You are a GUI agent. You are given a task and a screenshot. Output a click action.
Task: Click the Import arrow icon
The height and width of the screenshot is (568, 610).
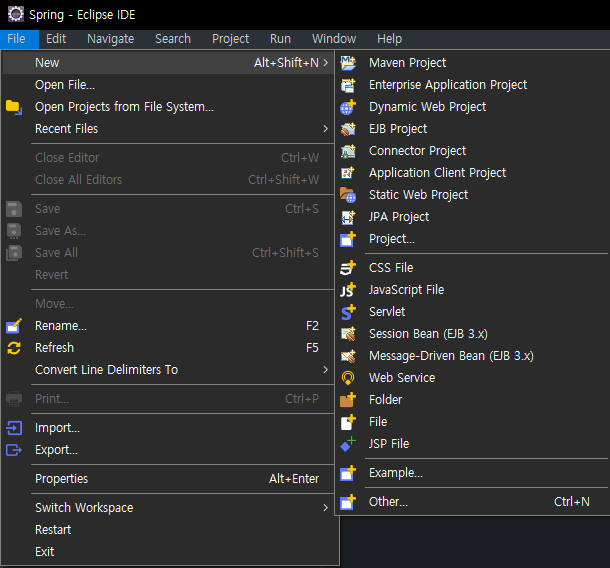coord(14,428)
